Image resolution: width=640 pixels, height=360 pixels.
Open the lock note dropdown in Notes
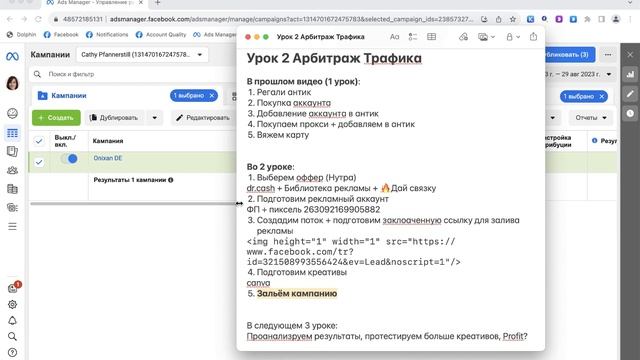point(513,37)
